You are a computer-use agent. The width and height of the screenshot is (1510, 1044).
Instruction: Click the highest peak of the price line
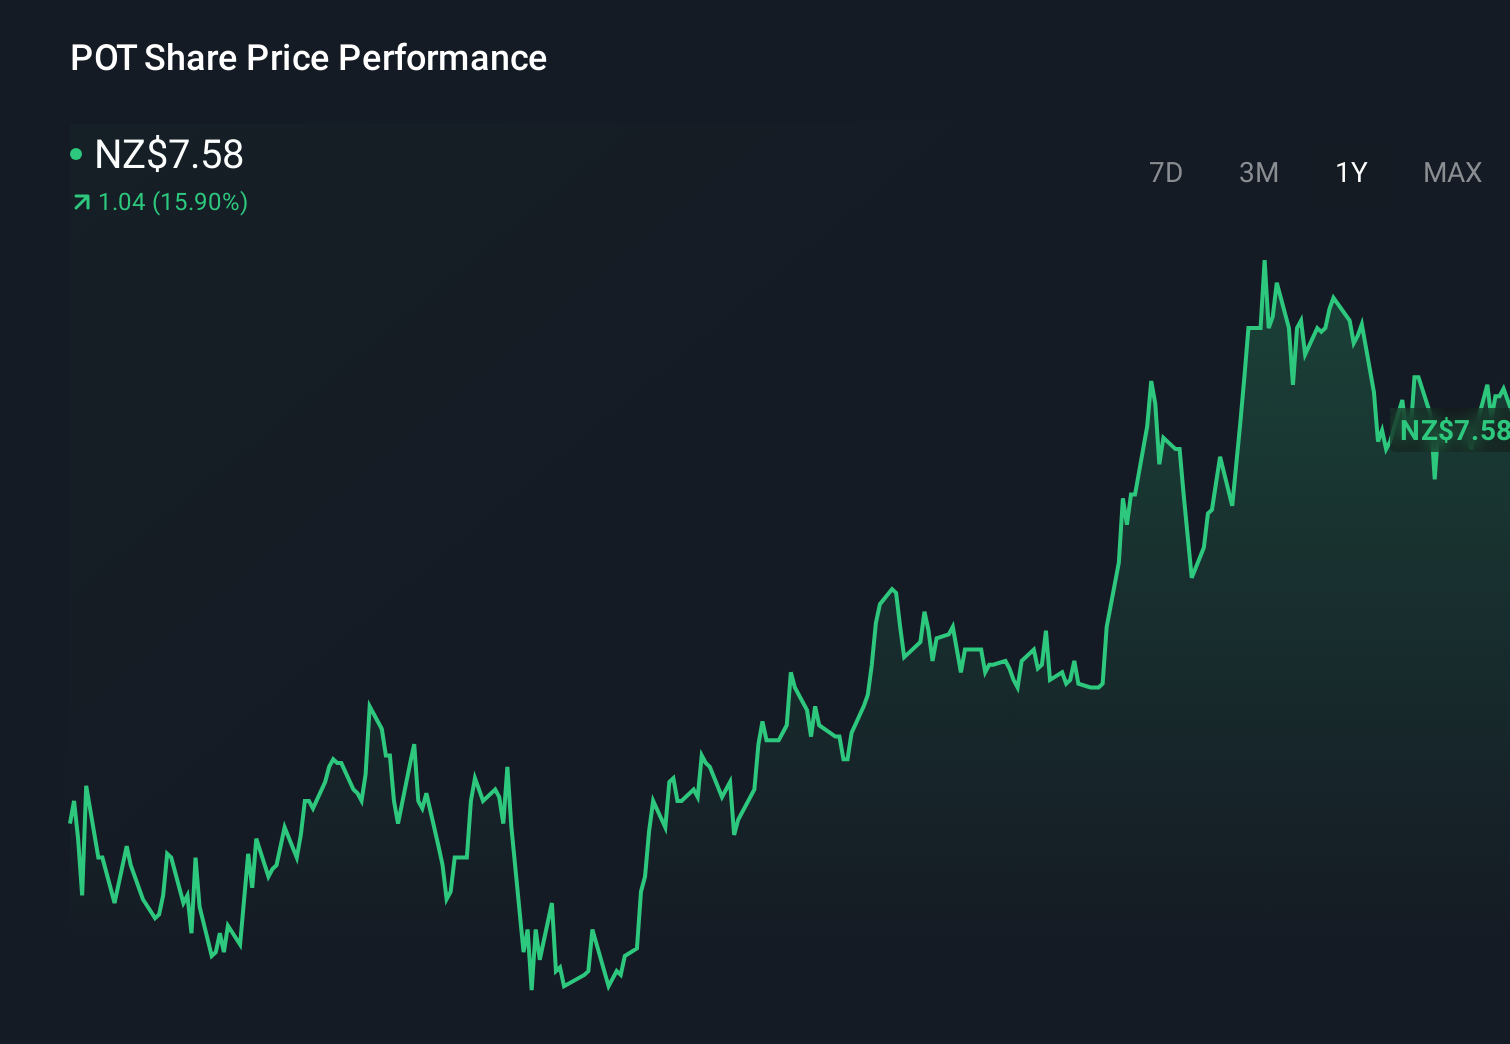[1264, 262]
